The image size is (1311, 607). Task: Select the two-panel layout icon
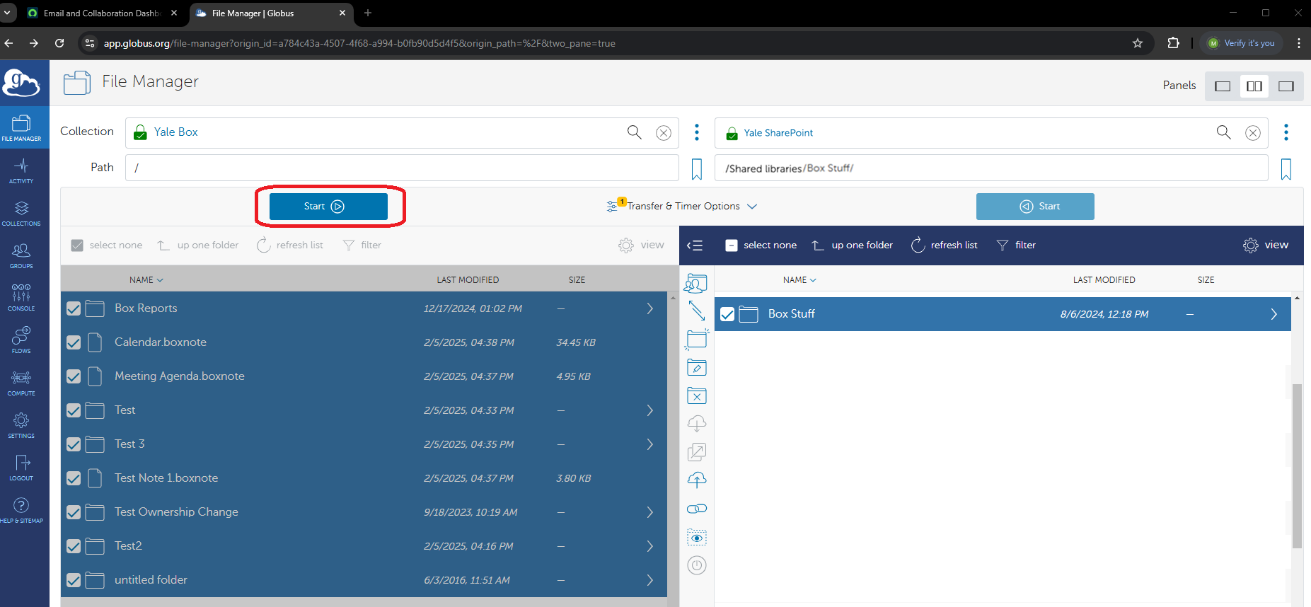coord(1253,86)
